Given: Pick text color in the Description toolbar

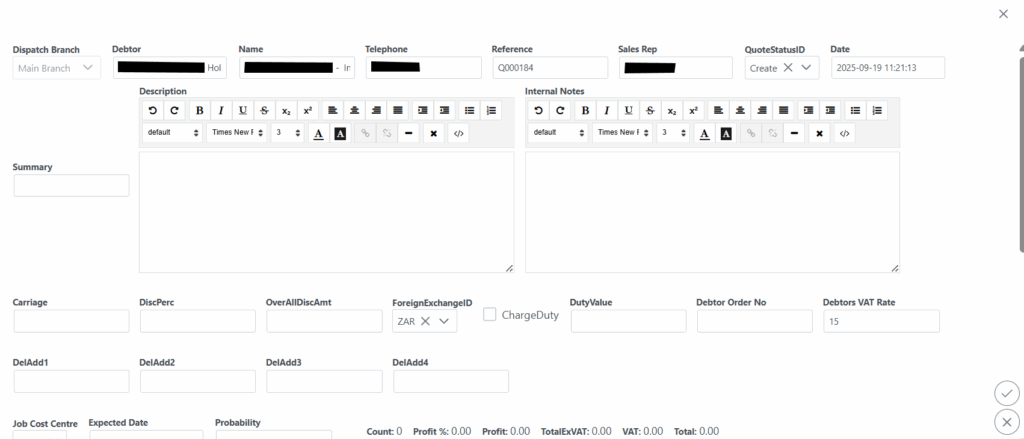Looking at the screenshot, I should click(318, 132).
